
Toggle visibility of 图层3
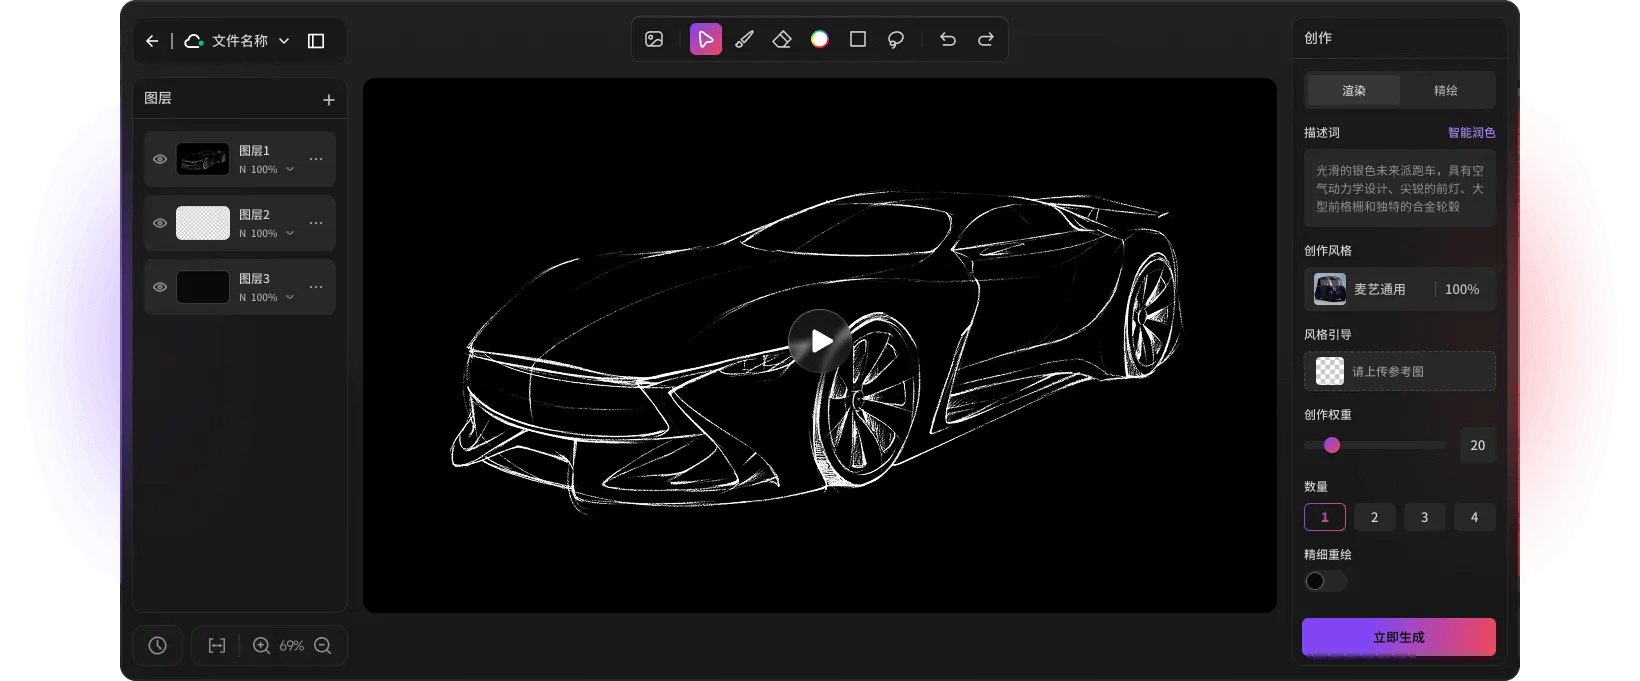click(x=160, y=287)
